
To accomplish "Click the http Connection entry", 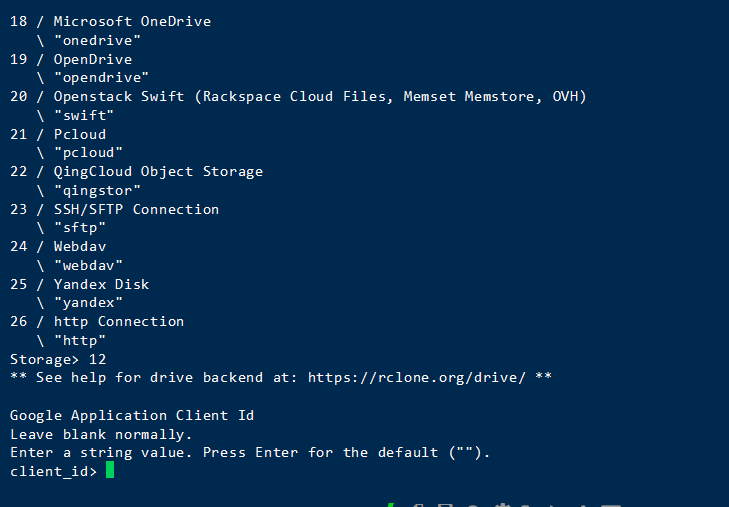I will (x=119, y=321).
